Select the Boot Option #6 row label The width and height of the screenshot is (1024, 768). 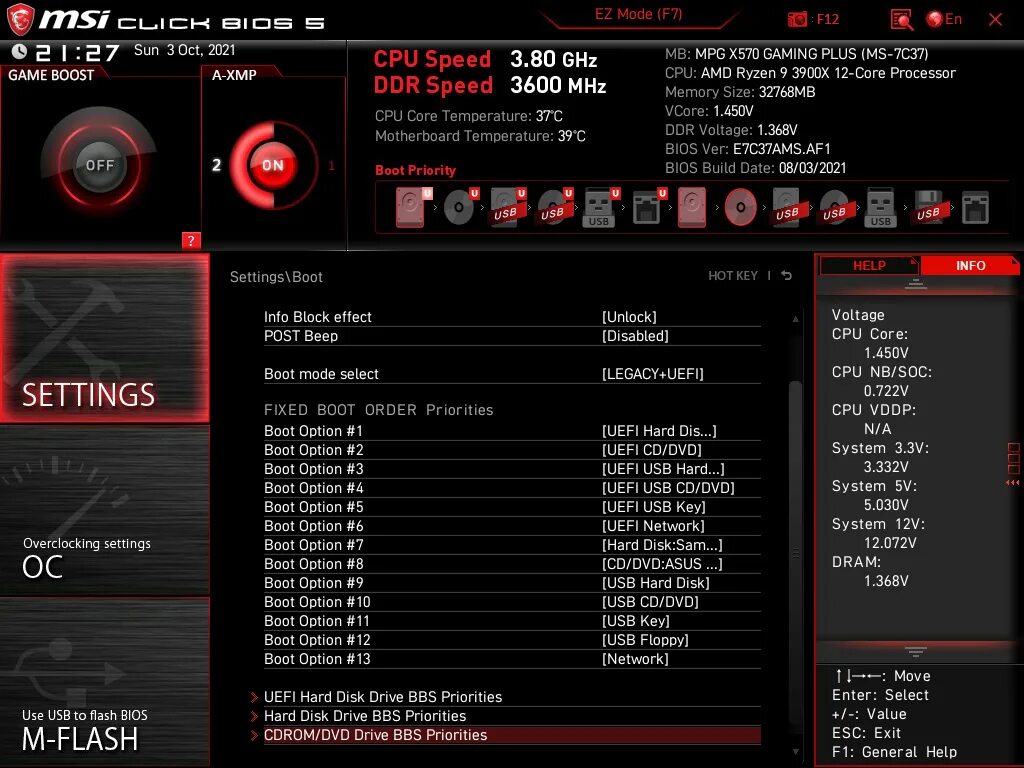pos(313,526)
